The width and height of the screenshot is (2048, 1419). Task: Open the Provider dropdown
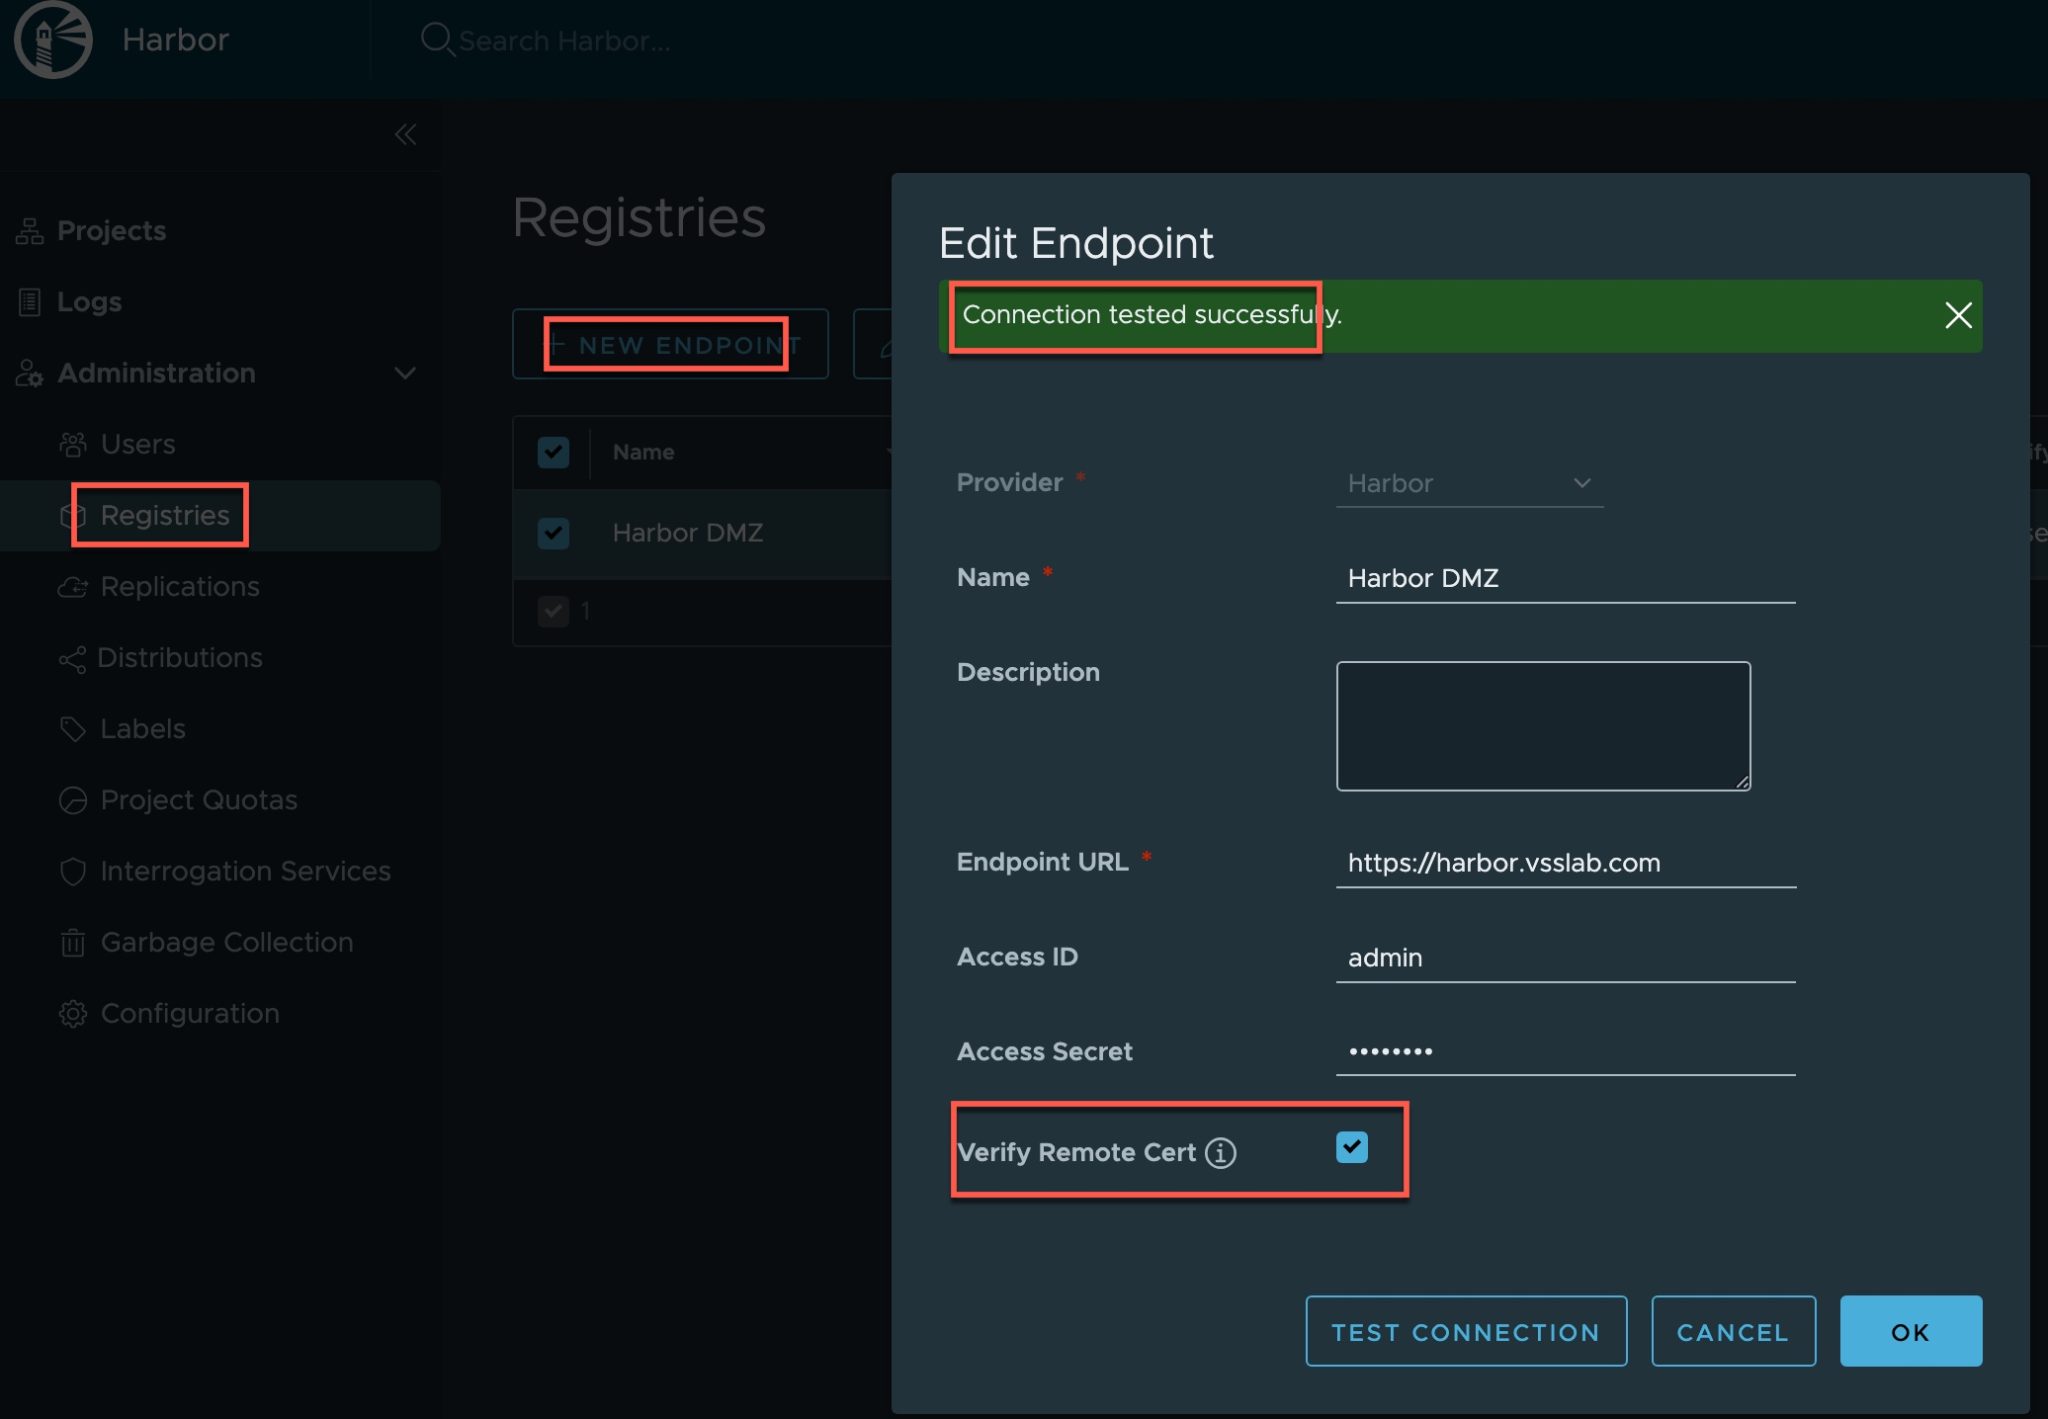(x=1469, y=484)
